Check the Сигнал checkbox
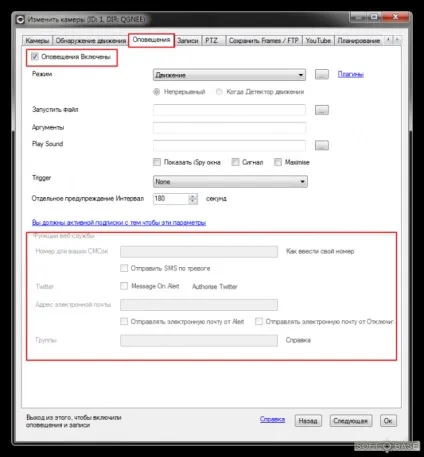This screenshot has height=457, width=424. click(x=235, y=162)
